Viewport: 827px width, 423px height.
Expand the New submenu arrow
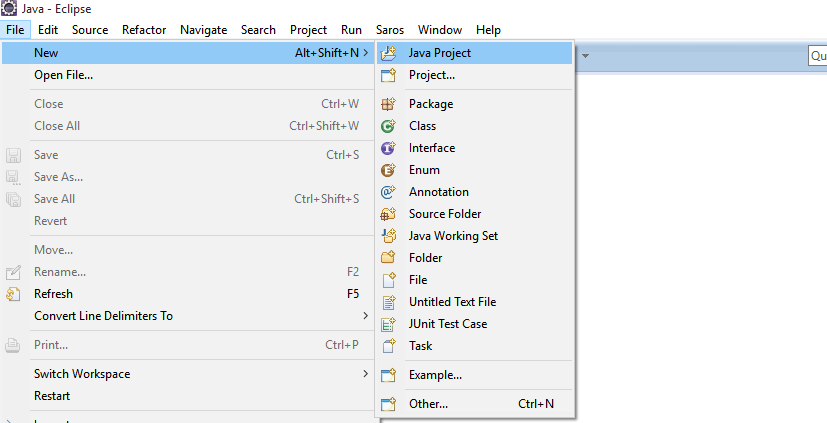click(x=366, y=53)
